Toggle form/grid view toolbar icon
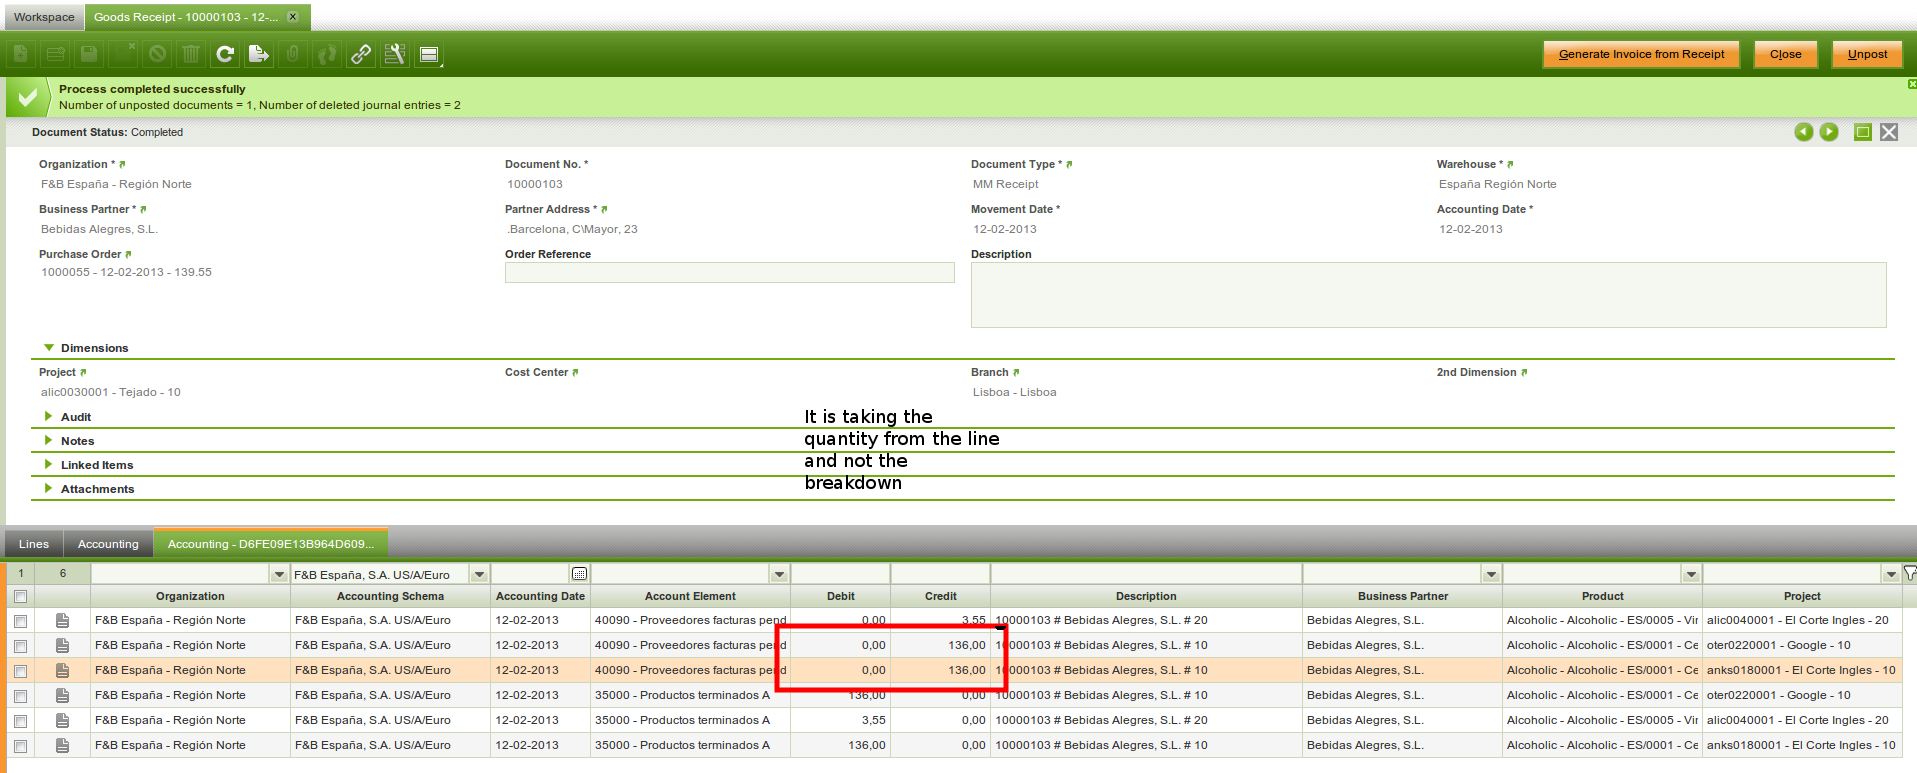The image size is (1917, 773). click(x=429, y=54)
